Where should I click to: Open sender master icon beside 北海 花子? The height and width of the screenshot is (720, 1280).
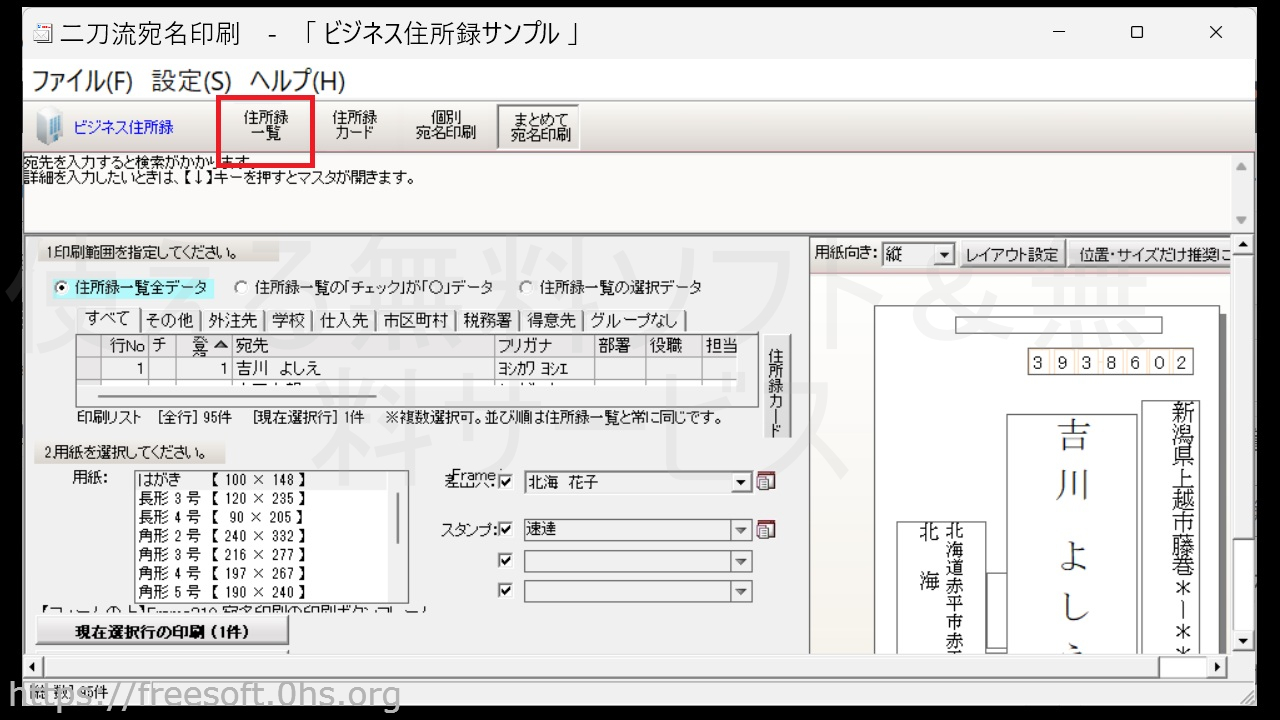click(x=766, y=482)
